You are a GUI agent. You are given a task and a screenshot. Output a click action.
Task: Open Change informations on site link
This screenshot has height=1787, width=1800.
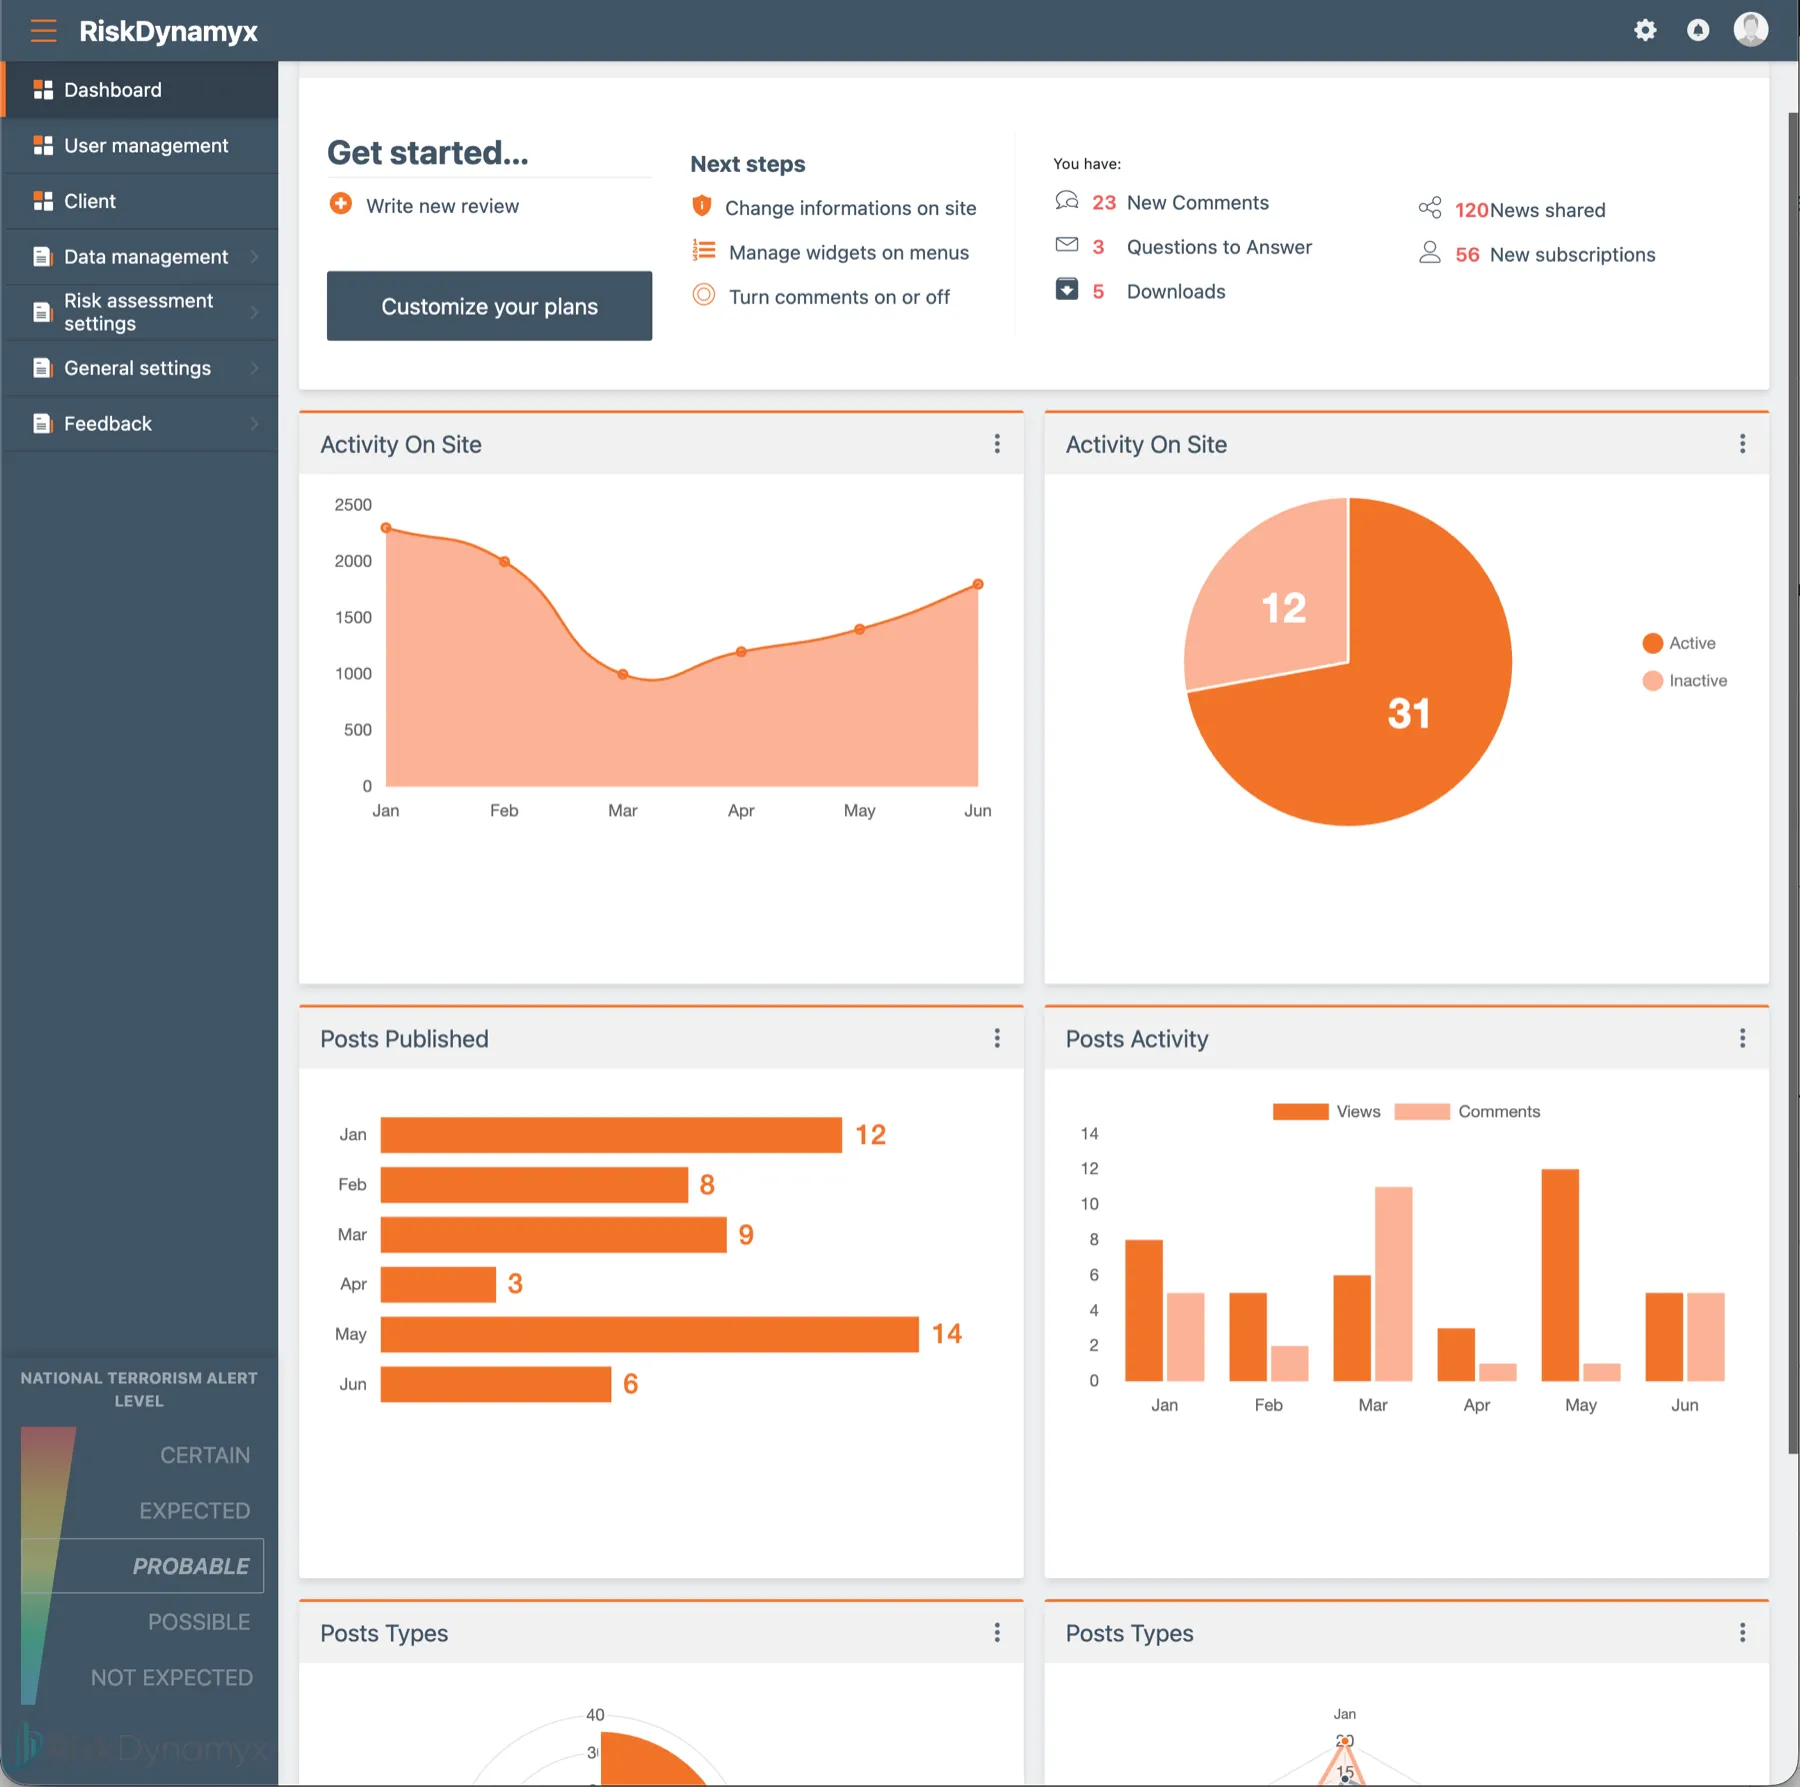850,208
